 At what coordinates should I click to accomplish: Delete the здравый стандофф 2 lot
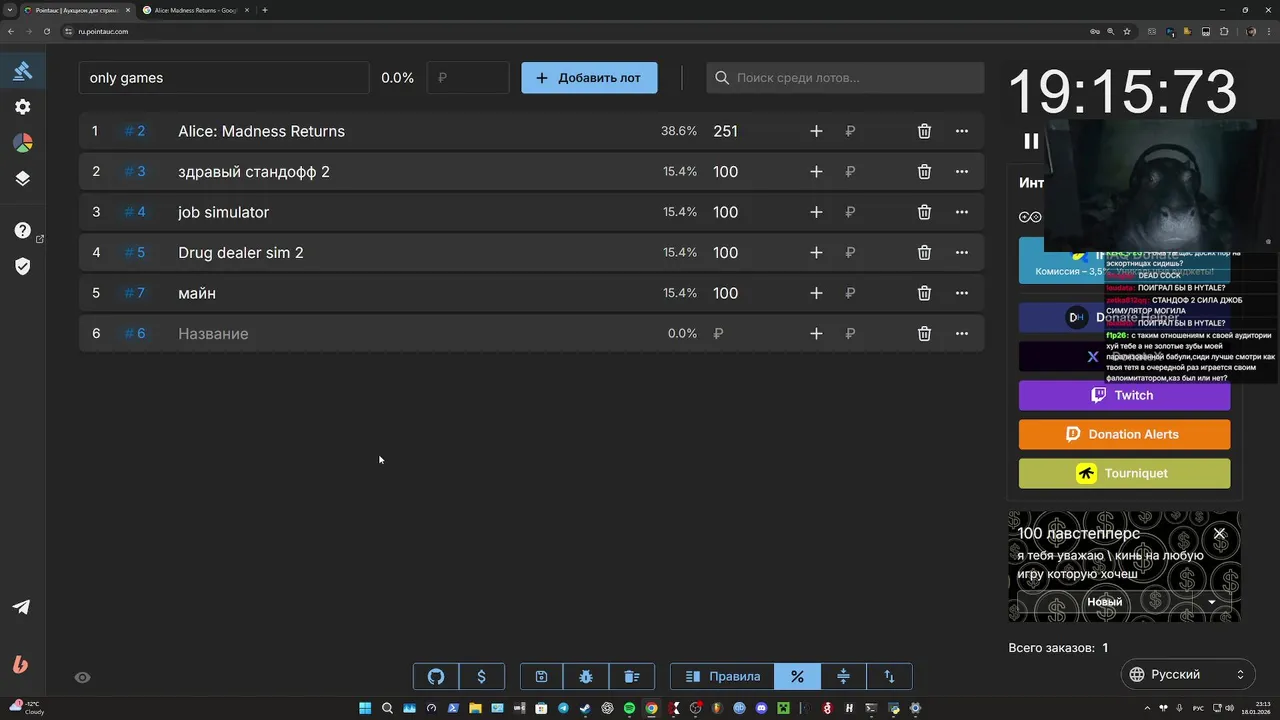point(924,172)
